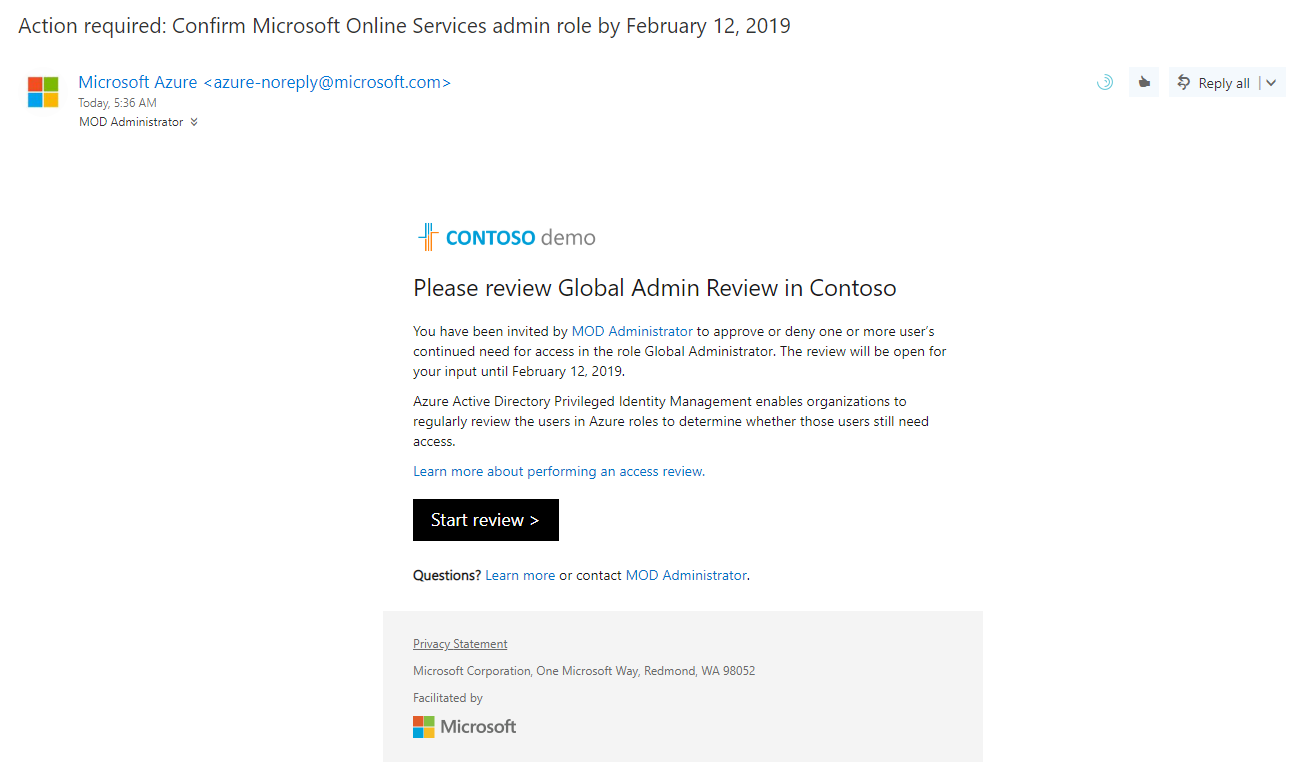This screenshot has width=1297, height=775.
Task: Click the Today, 5:36 AM timestamp
Action: click(x=117, y=103)
